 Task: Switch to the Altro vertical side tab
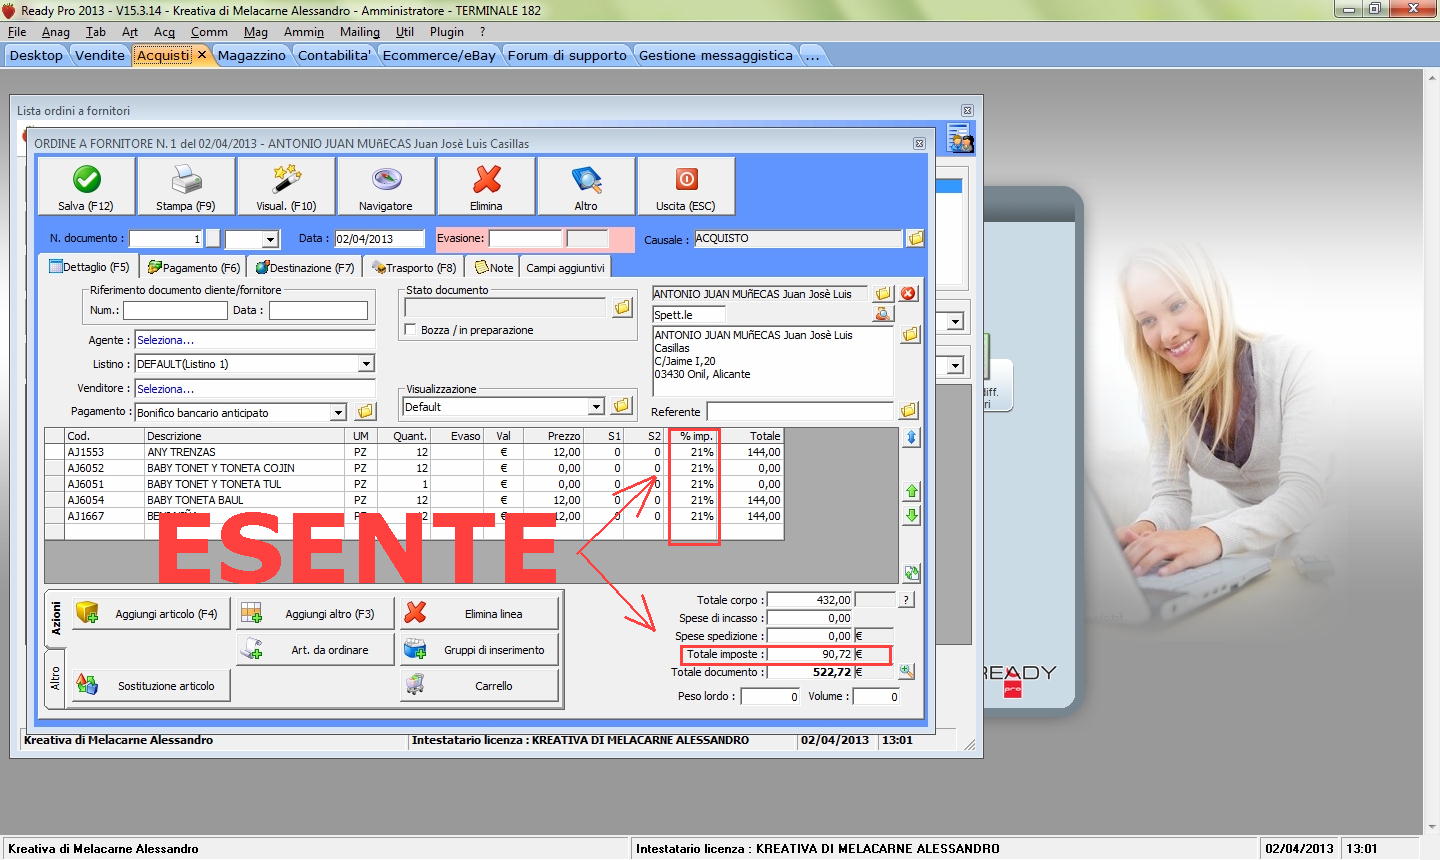tap(55, 678)
